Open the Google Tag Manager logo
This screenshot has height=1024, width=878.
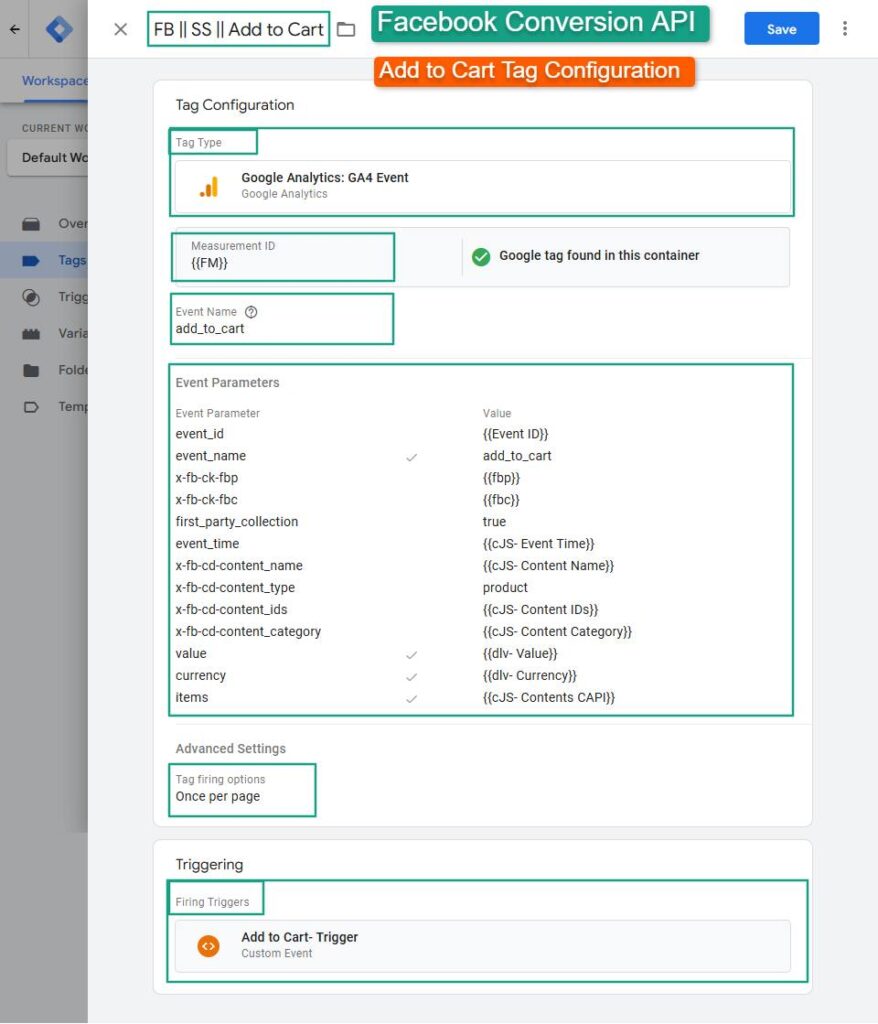59,29
